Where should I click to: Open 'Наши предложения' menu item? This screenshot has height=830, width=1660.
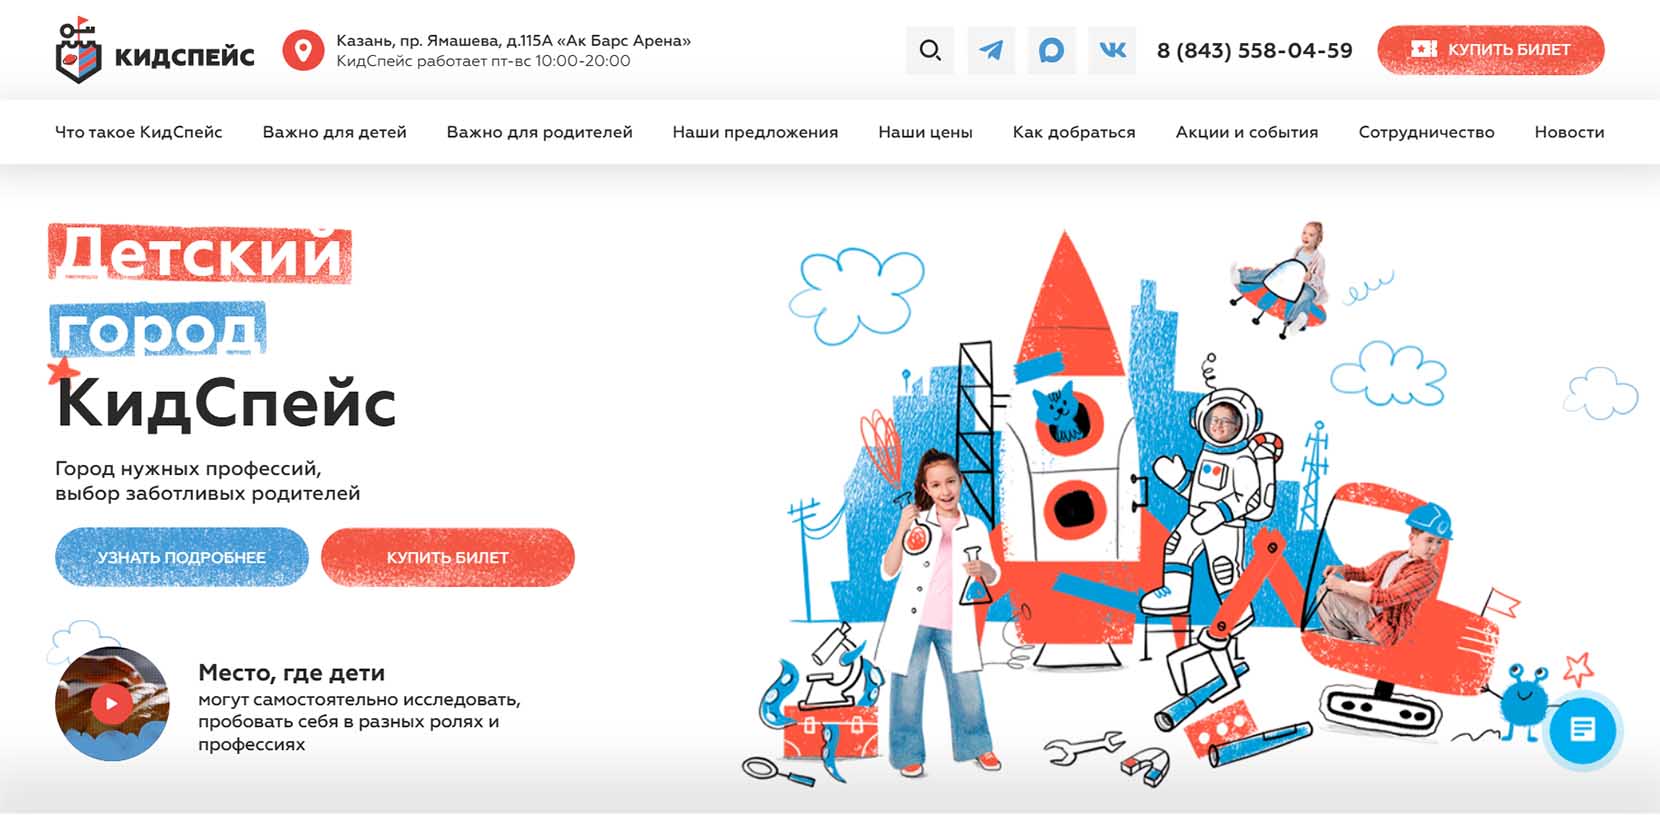point(755,132)
